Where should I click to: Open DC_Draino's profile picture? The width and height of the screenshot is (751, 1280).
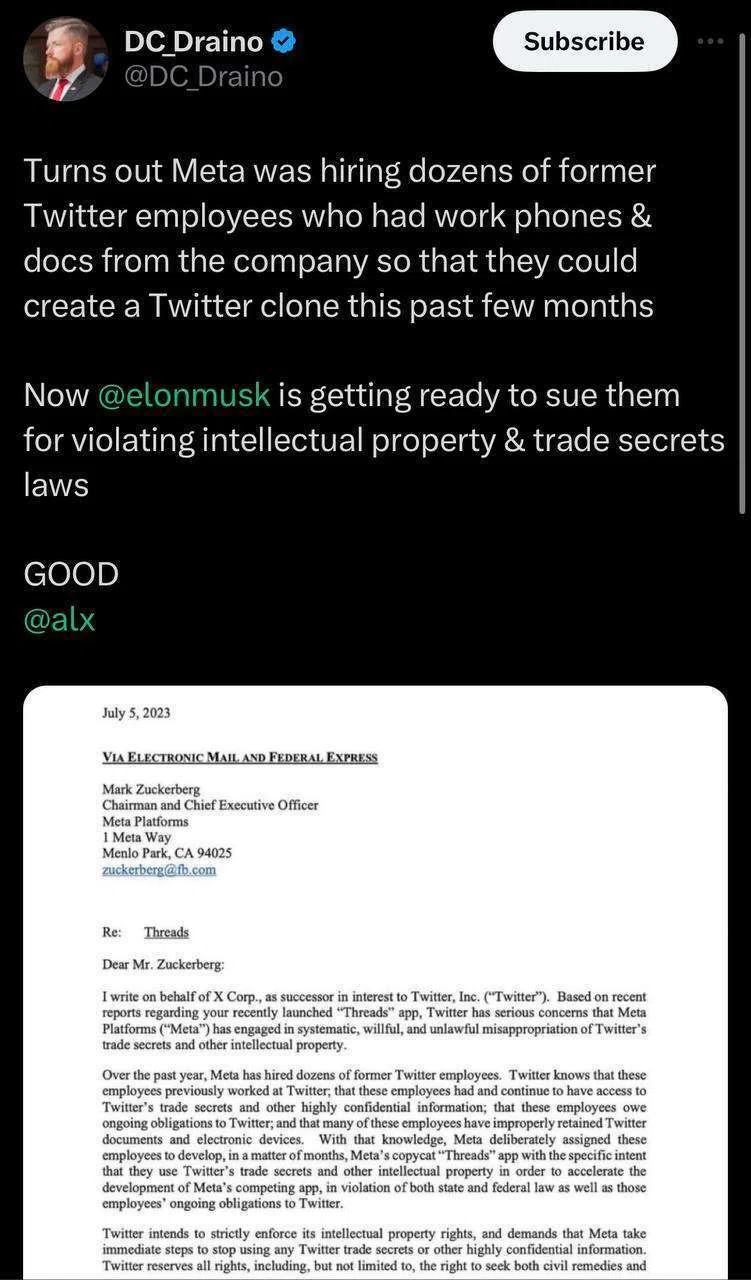pos(65,59)
